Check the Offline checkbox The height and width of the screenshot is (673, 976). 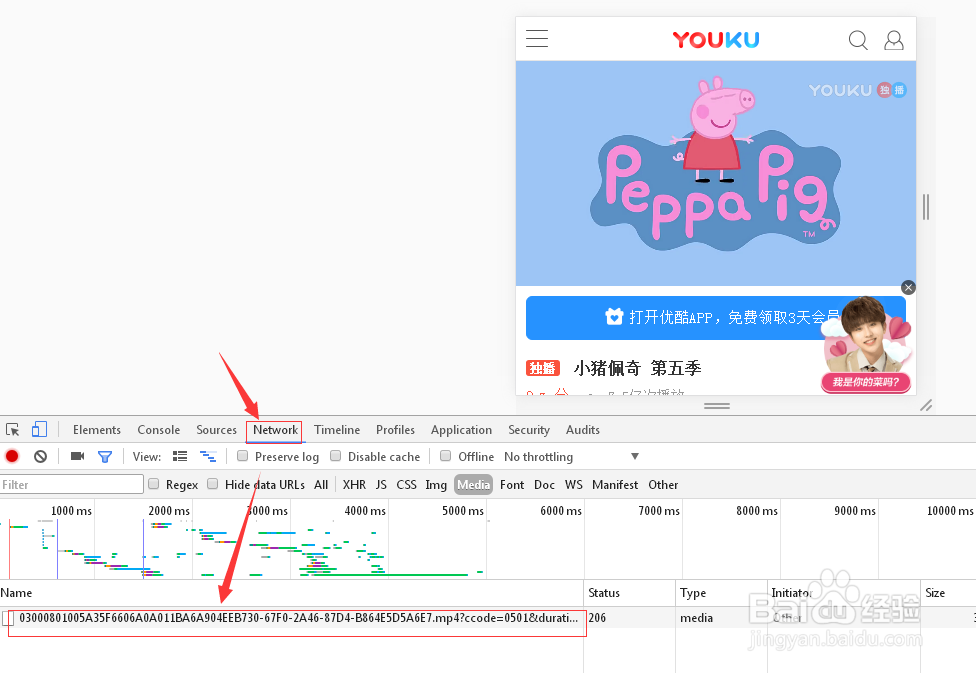point(446,456)
